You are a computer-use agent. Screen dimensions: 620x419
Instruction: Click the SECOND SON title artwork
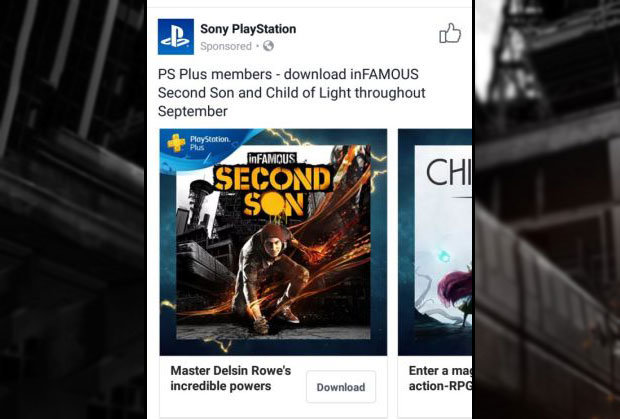click(274, 191)
